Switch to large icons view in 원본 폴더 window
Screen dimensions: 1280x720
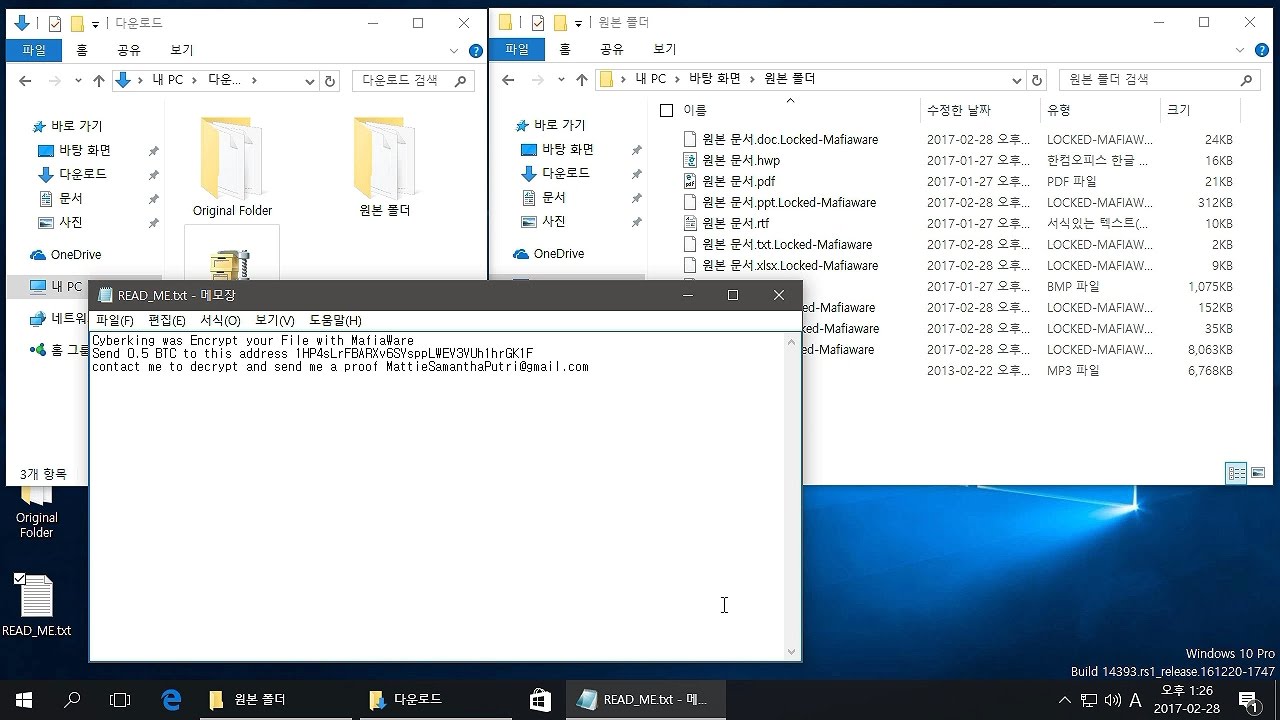[x=1258, y=473]
